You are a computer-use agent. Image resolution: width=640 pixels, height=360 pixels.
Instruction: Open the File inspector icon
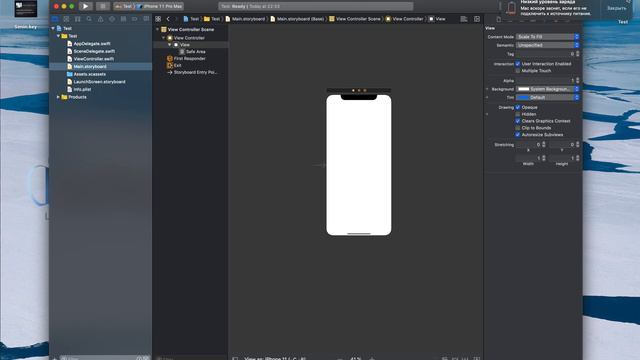point(499,19)
